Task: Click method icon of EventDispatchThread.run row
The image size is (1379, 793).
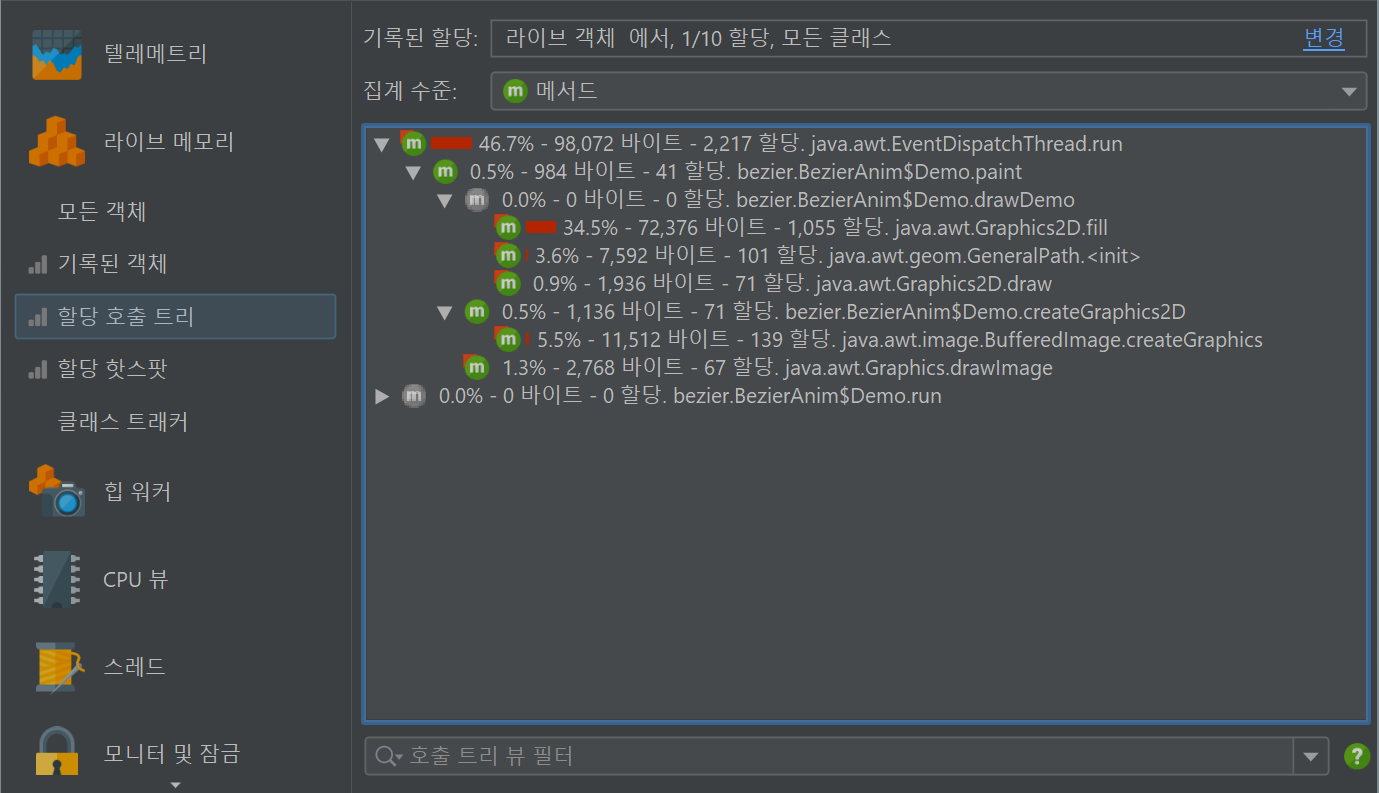Action: tap(413, 143)
